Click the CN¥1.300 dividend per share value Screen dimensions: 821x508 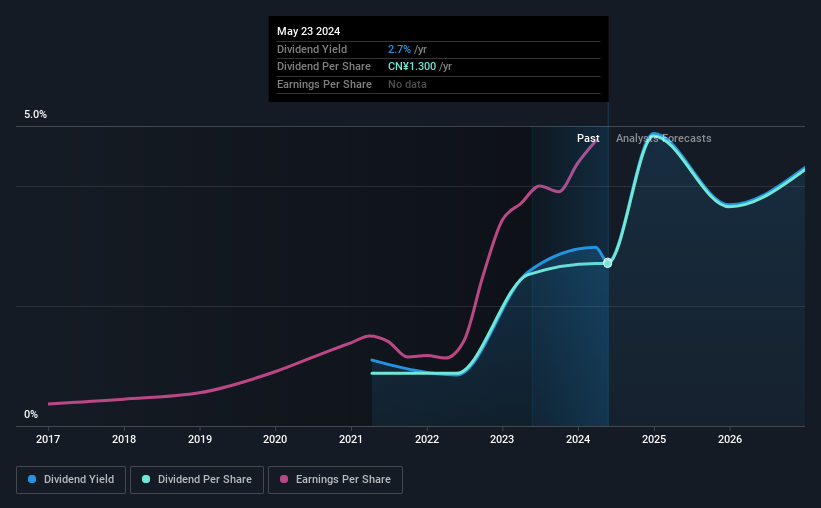(x=412, y=67)
